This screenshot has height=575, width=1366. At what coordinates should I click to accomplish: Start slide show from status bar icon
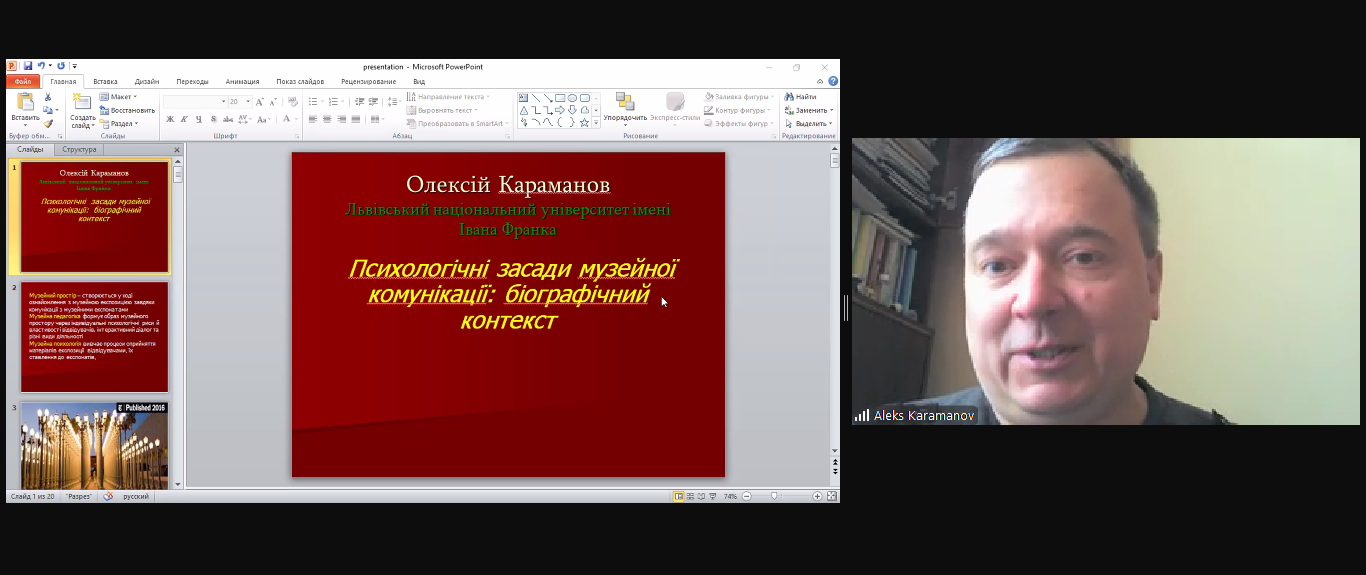coord(713,496)
